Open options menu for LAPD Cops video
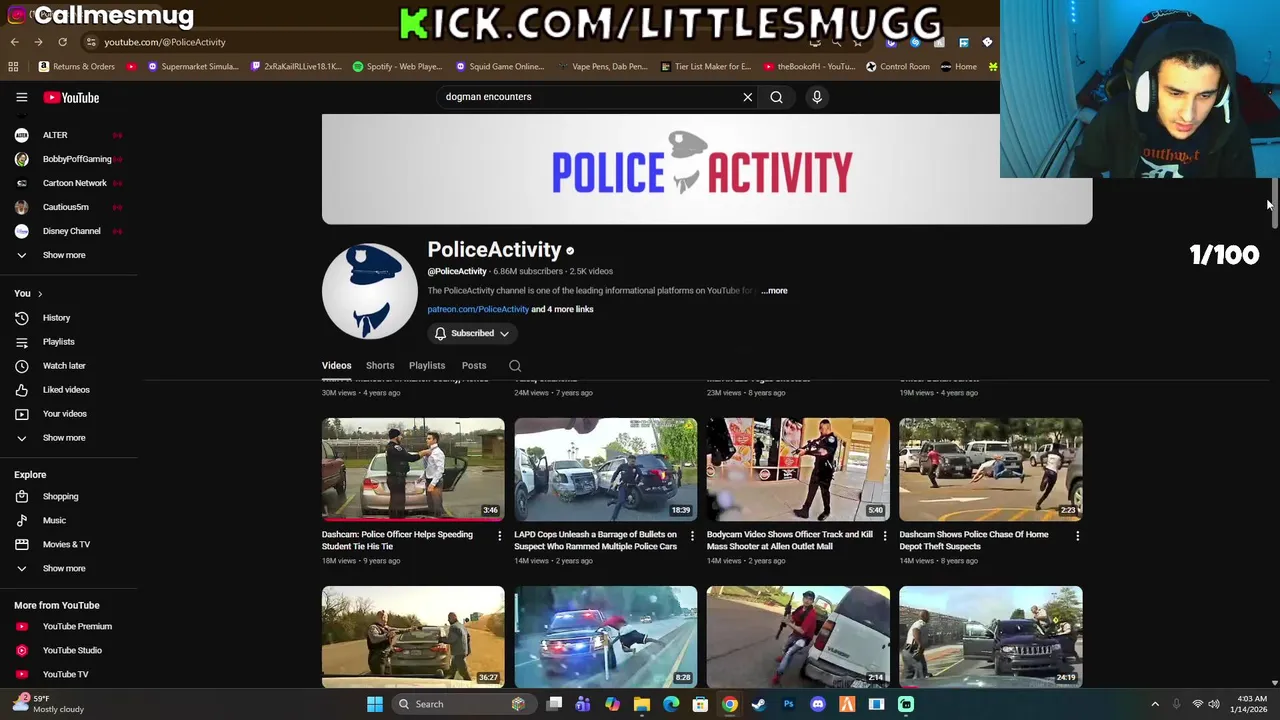The width and height of the screenshot is (1280, 720). (x=692, y=536)
